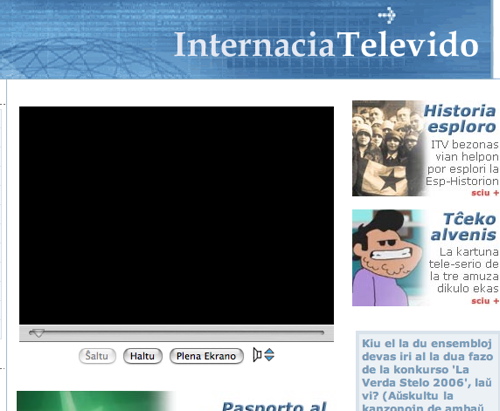Open the Pasporto al heading link
The width and height of the screenshot is (500, 411).
(x=274, y=406)
